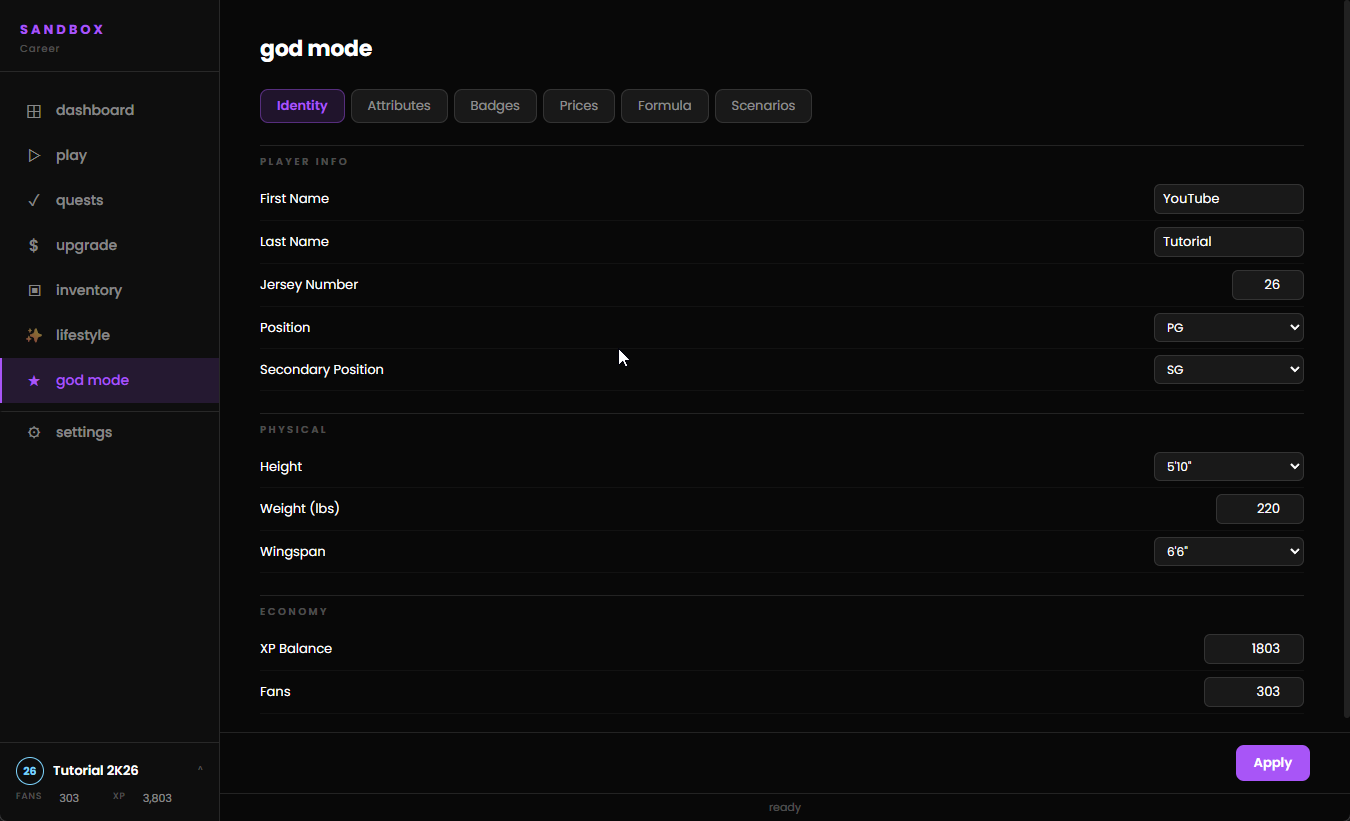1350x821 pixels.
Task: Click the quests checkmark icon
Action: pos(34,200)
